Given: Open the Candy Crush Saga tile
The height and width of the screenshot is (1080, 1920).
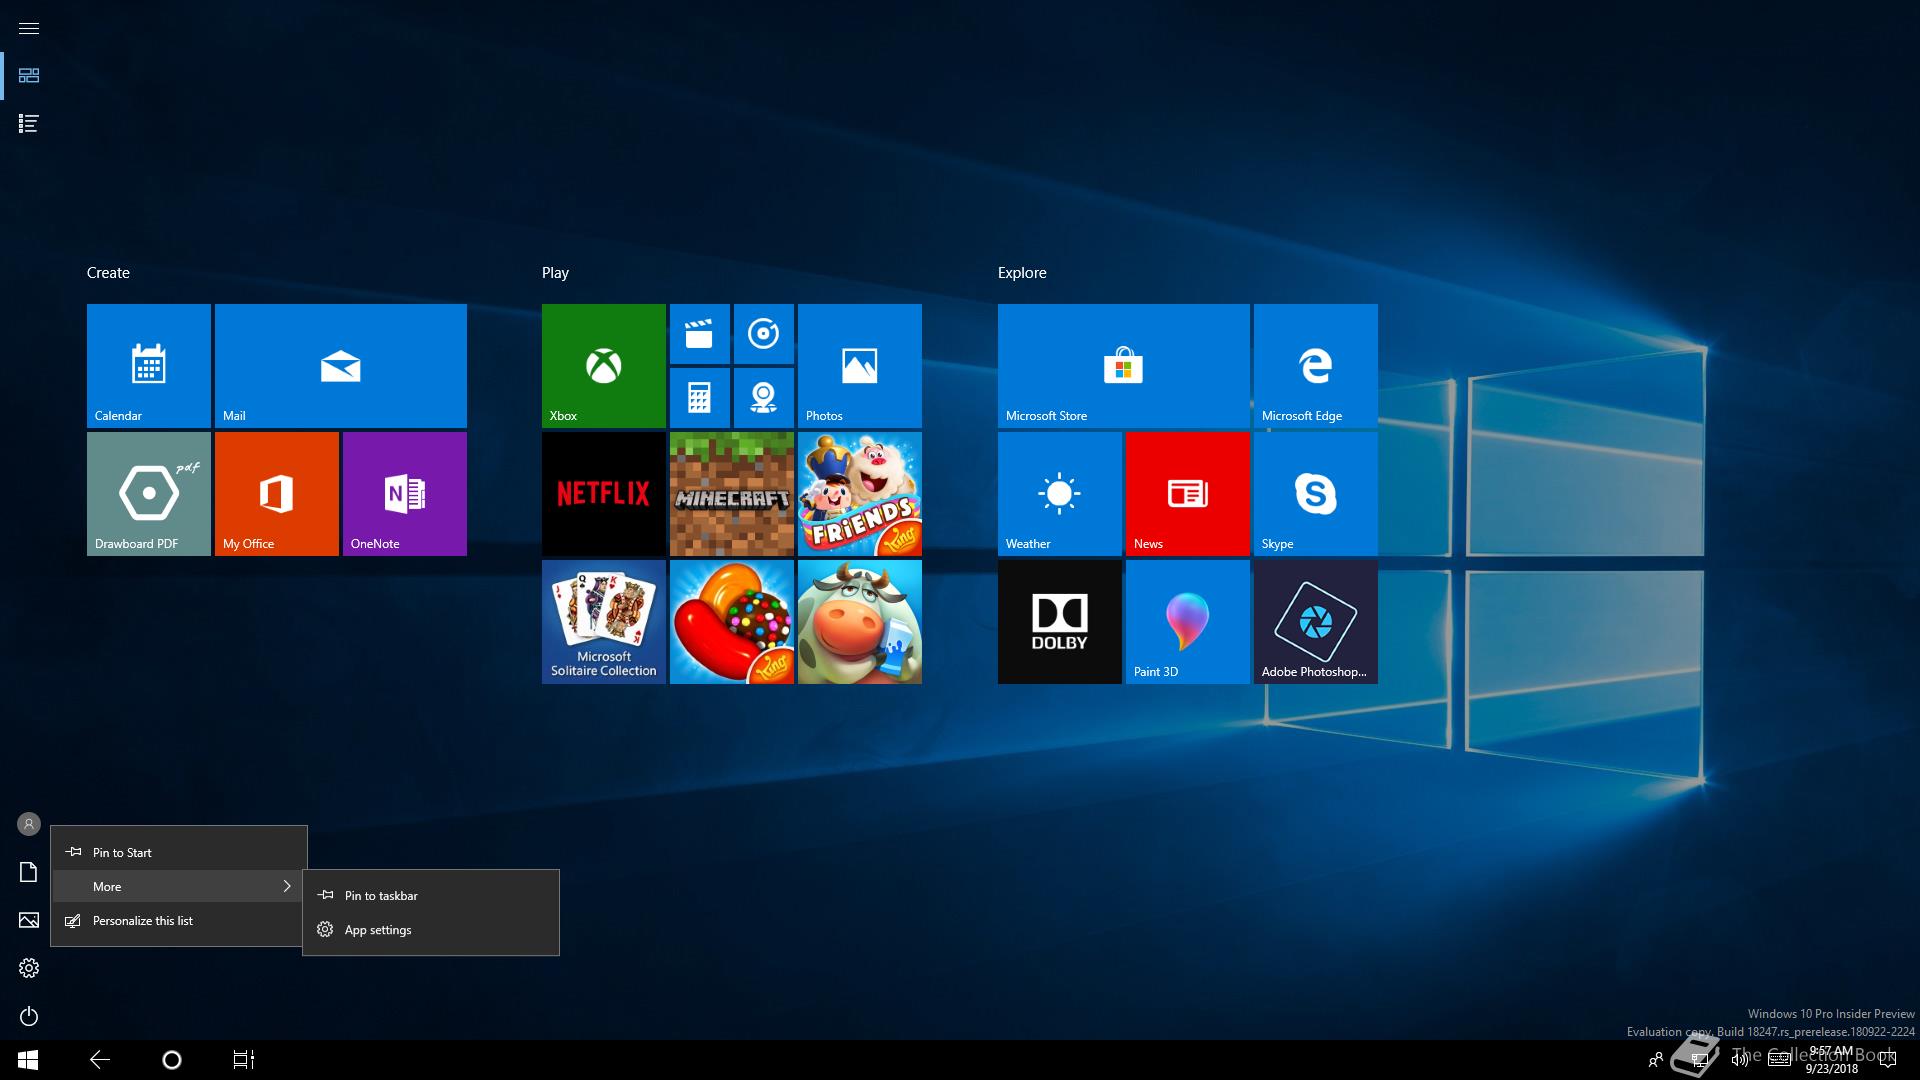Looking at the screenshot, I should pyautogui.click(x=732, y=622).
